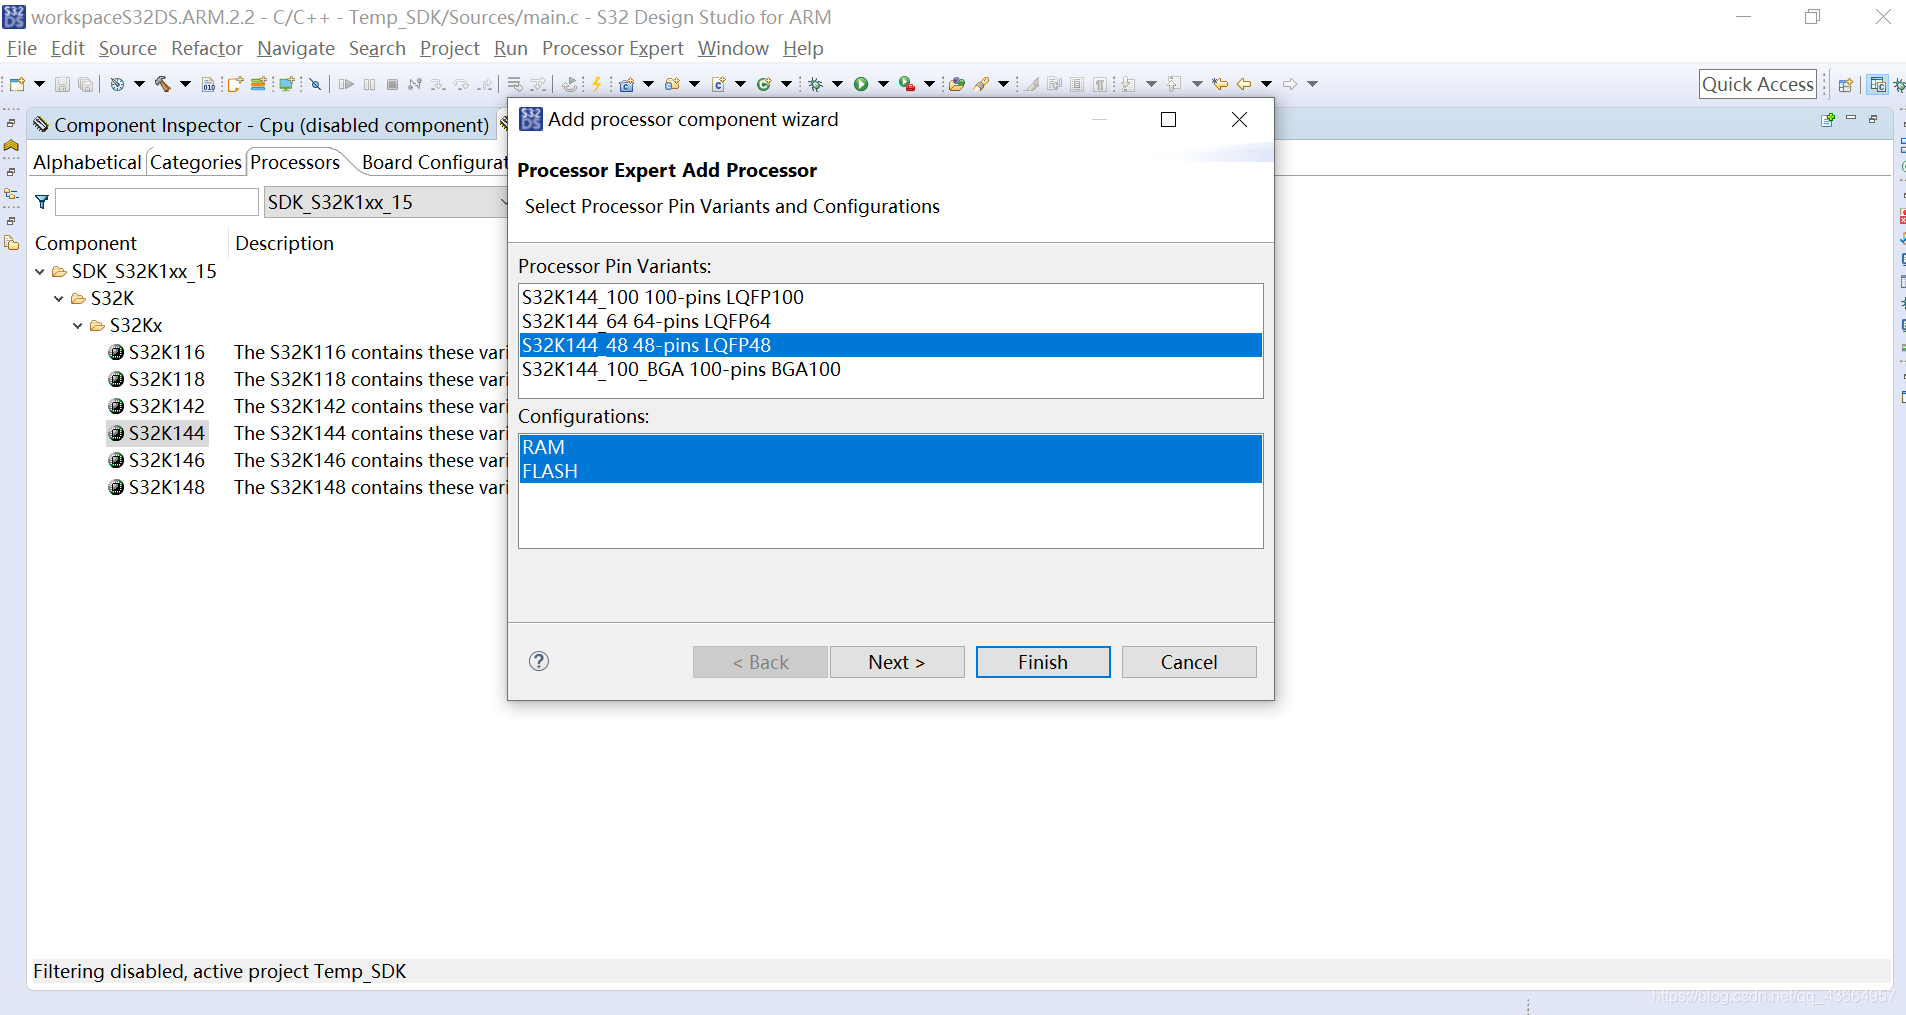This screenshot has height=1015, width=1906.
Task: Collapse the SDK_S32K1xx_15 tree node
Action: tap(40, 271)
